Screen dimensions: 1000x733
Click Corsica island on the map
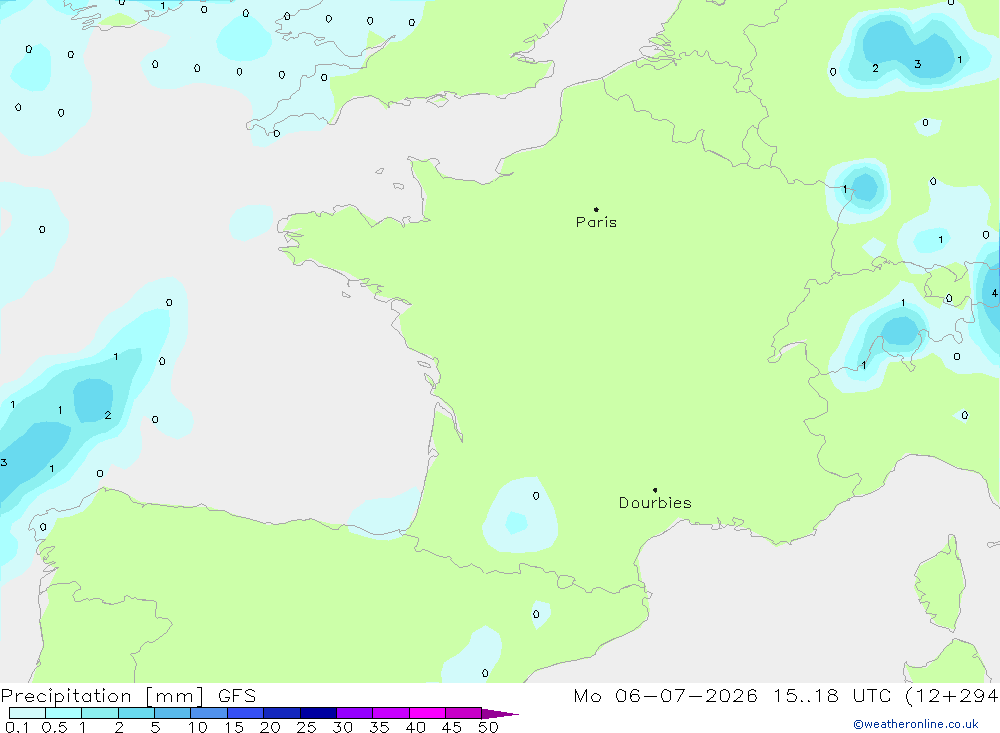940,584
